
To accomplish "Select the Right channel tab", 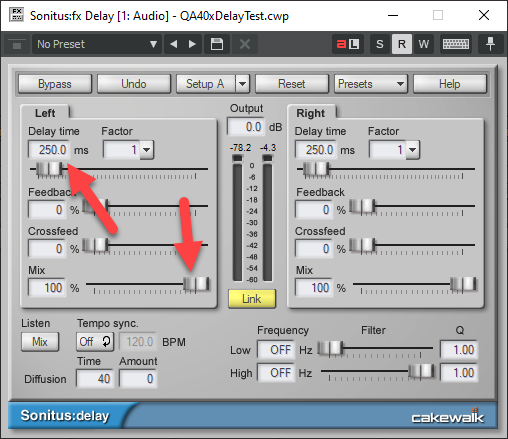I will 311,113.
